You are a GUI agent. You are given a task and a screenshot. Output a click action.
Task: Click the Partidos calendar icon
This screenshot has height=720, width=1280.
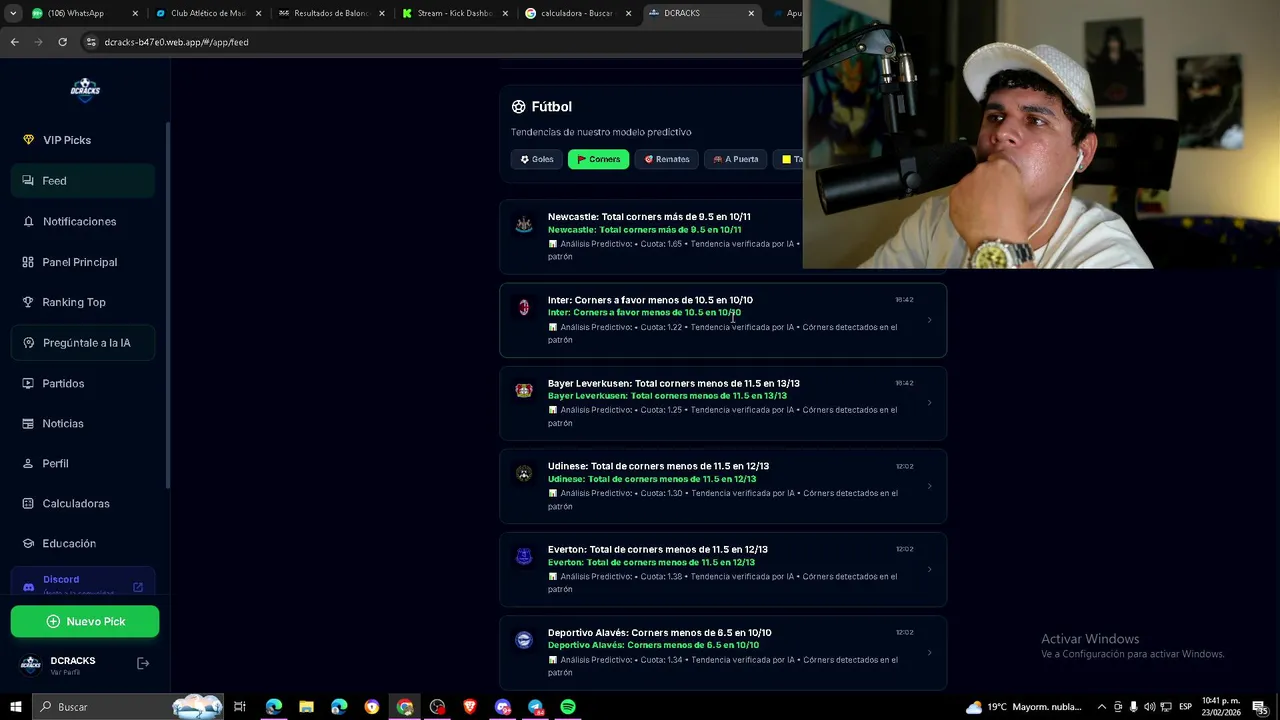pyautogui.click(x=28, y=383)
